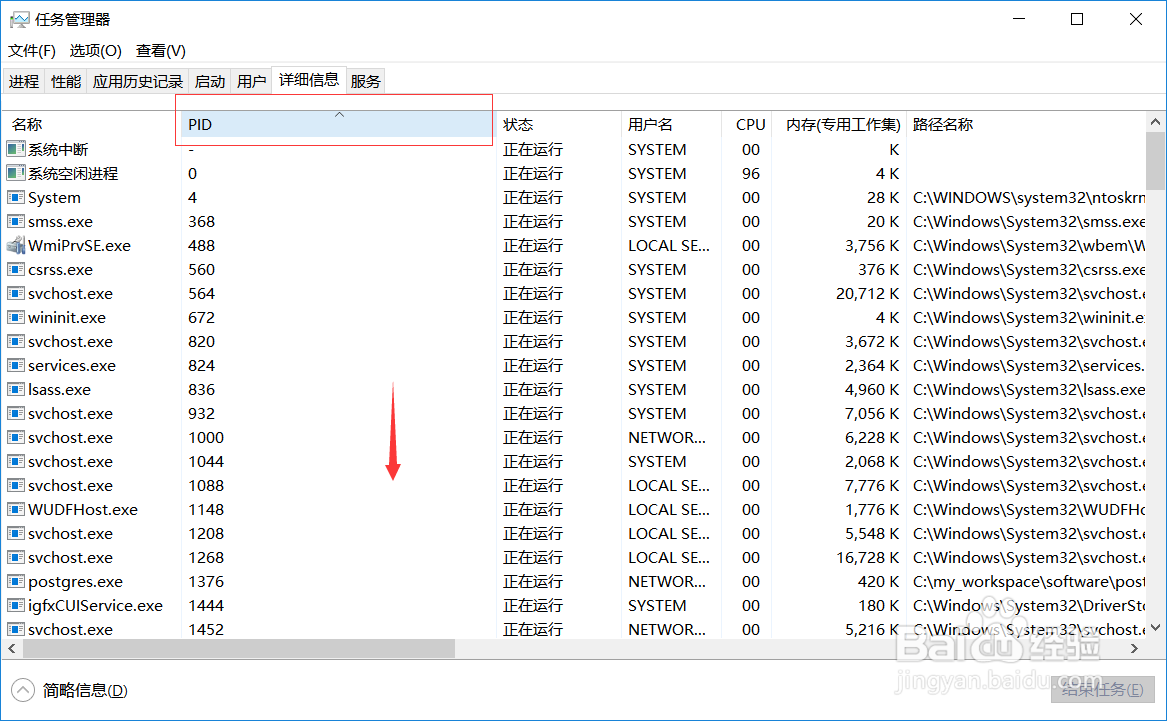Open the 查看 menu
The image size is (1167, 721).
[160, 50]
